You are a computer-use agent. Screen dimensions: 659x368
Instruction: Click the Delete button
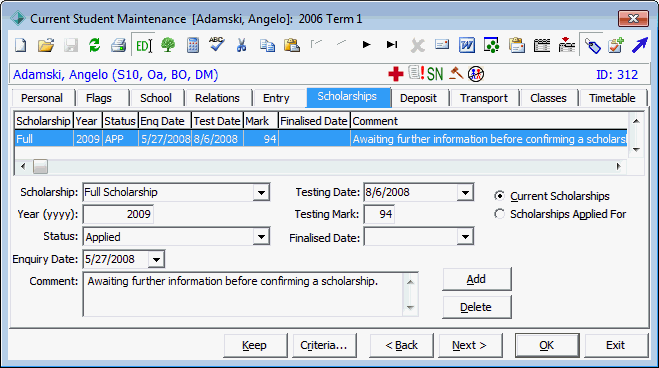476,307
